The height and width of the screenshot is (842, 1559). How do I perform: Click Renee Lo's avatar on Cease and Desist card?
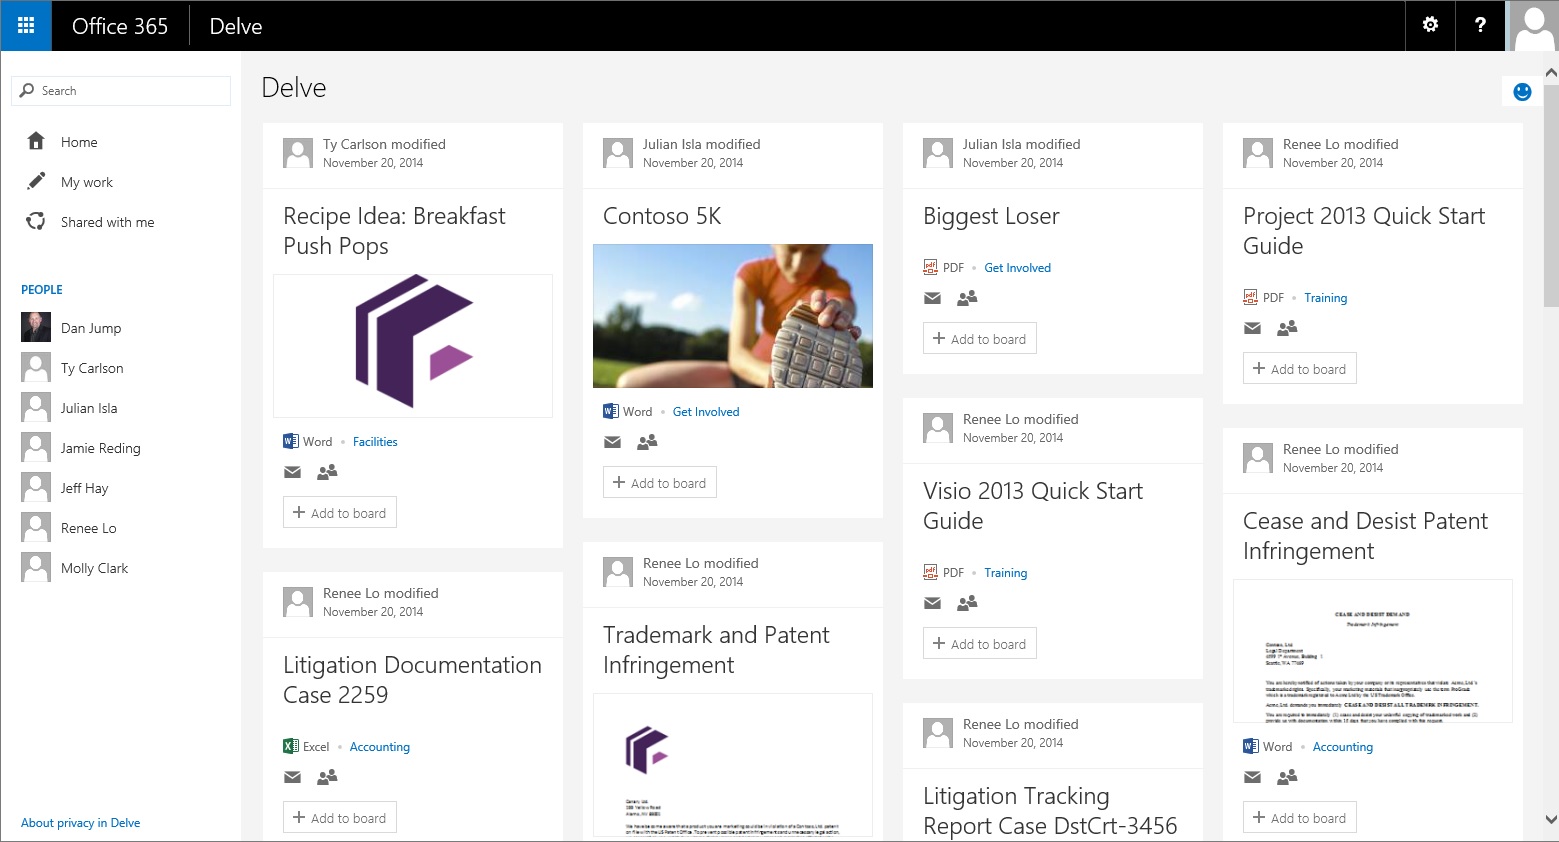click(1258, 458)
